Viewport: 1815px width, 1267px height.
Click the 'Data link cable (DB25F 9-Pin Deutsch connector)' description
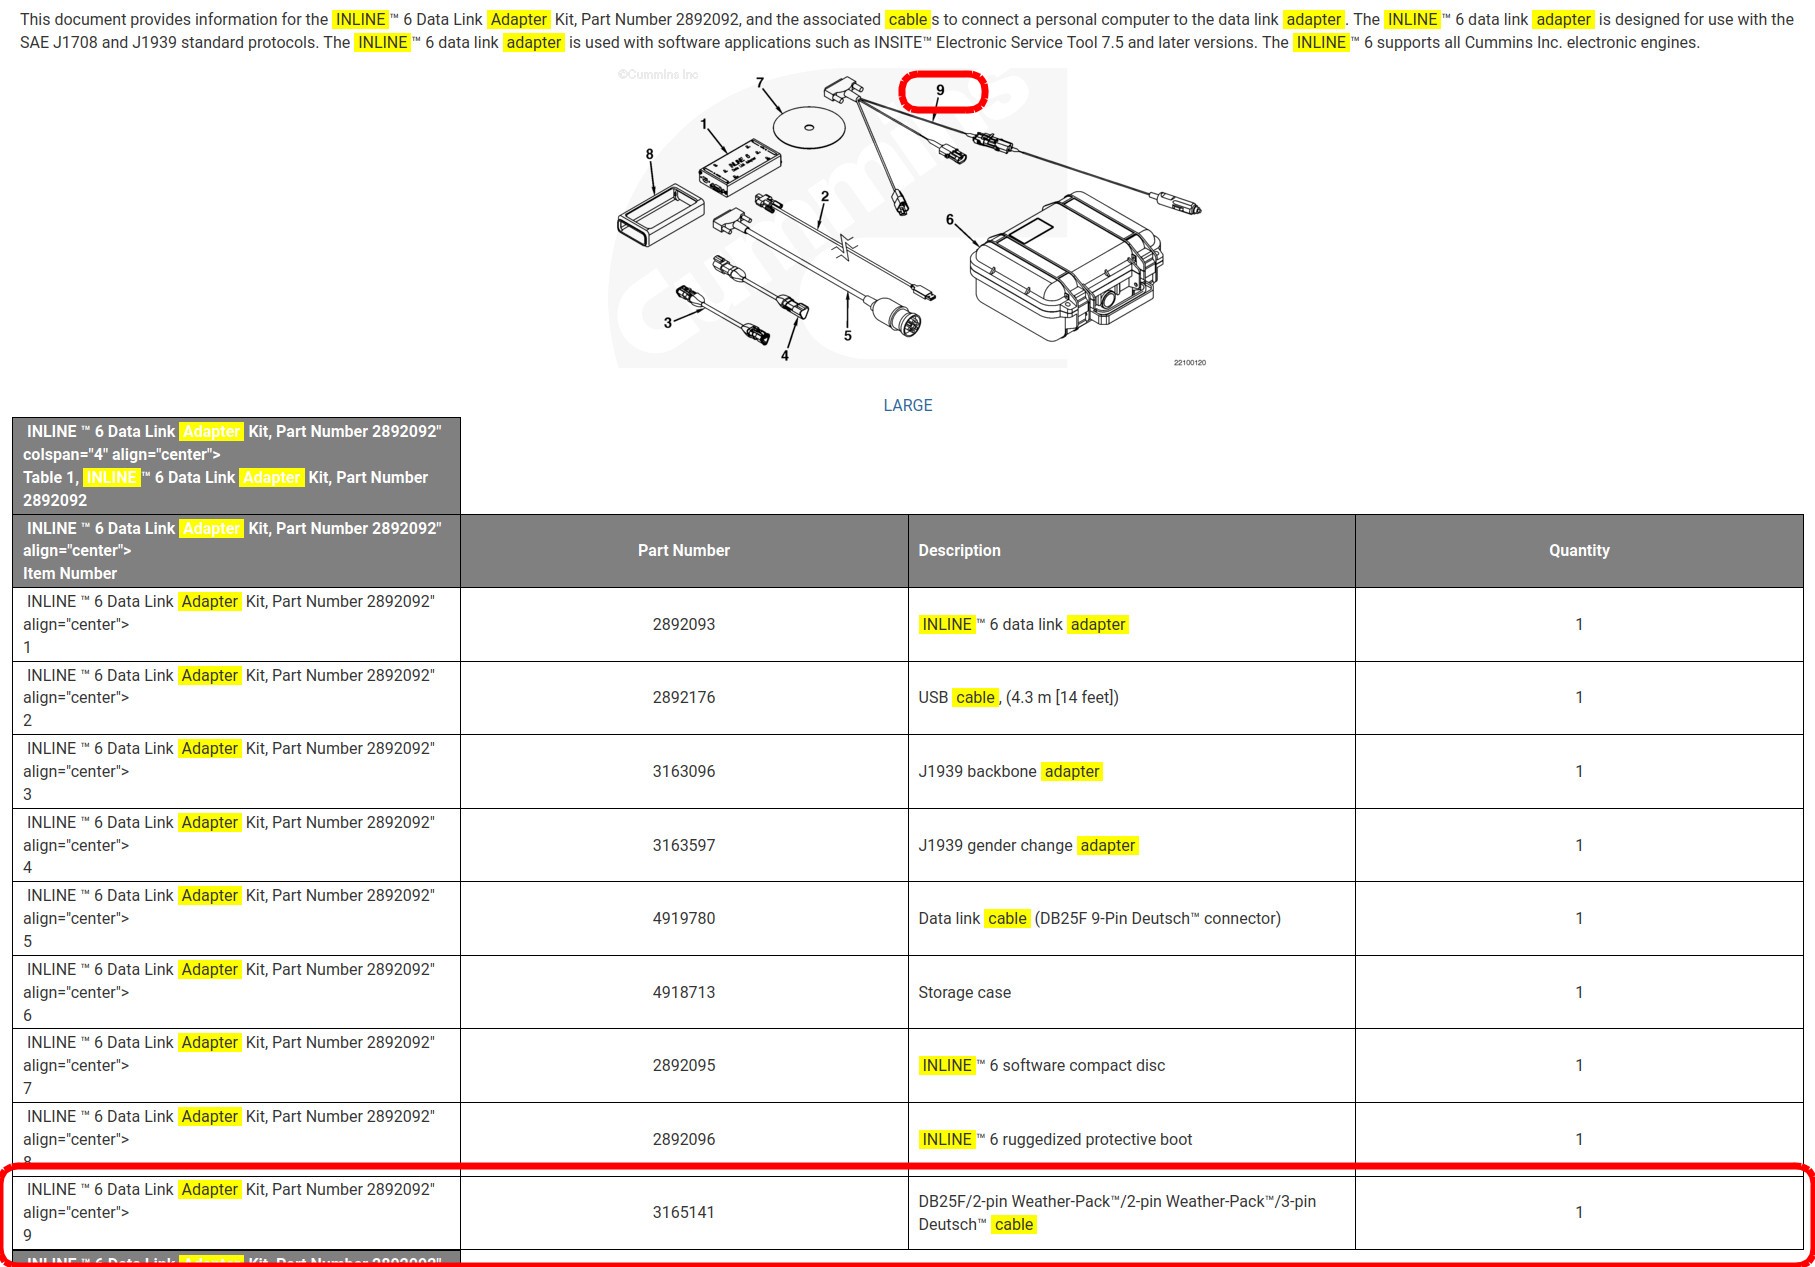click(1099, 918)
